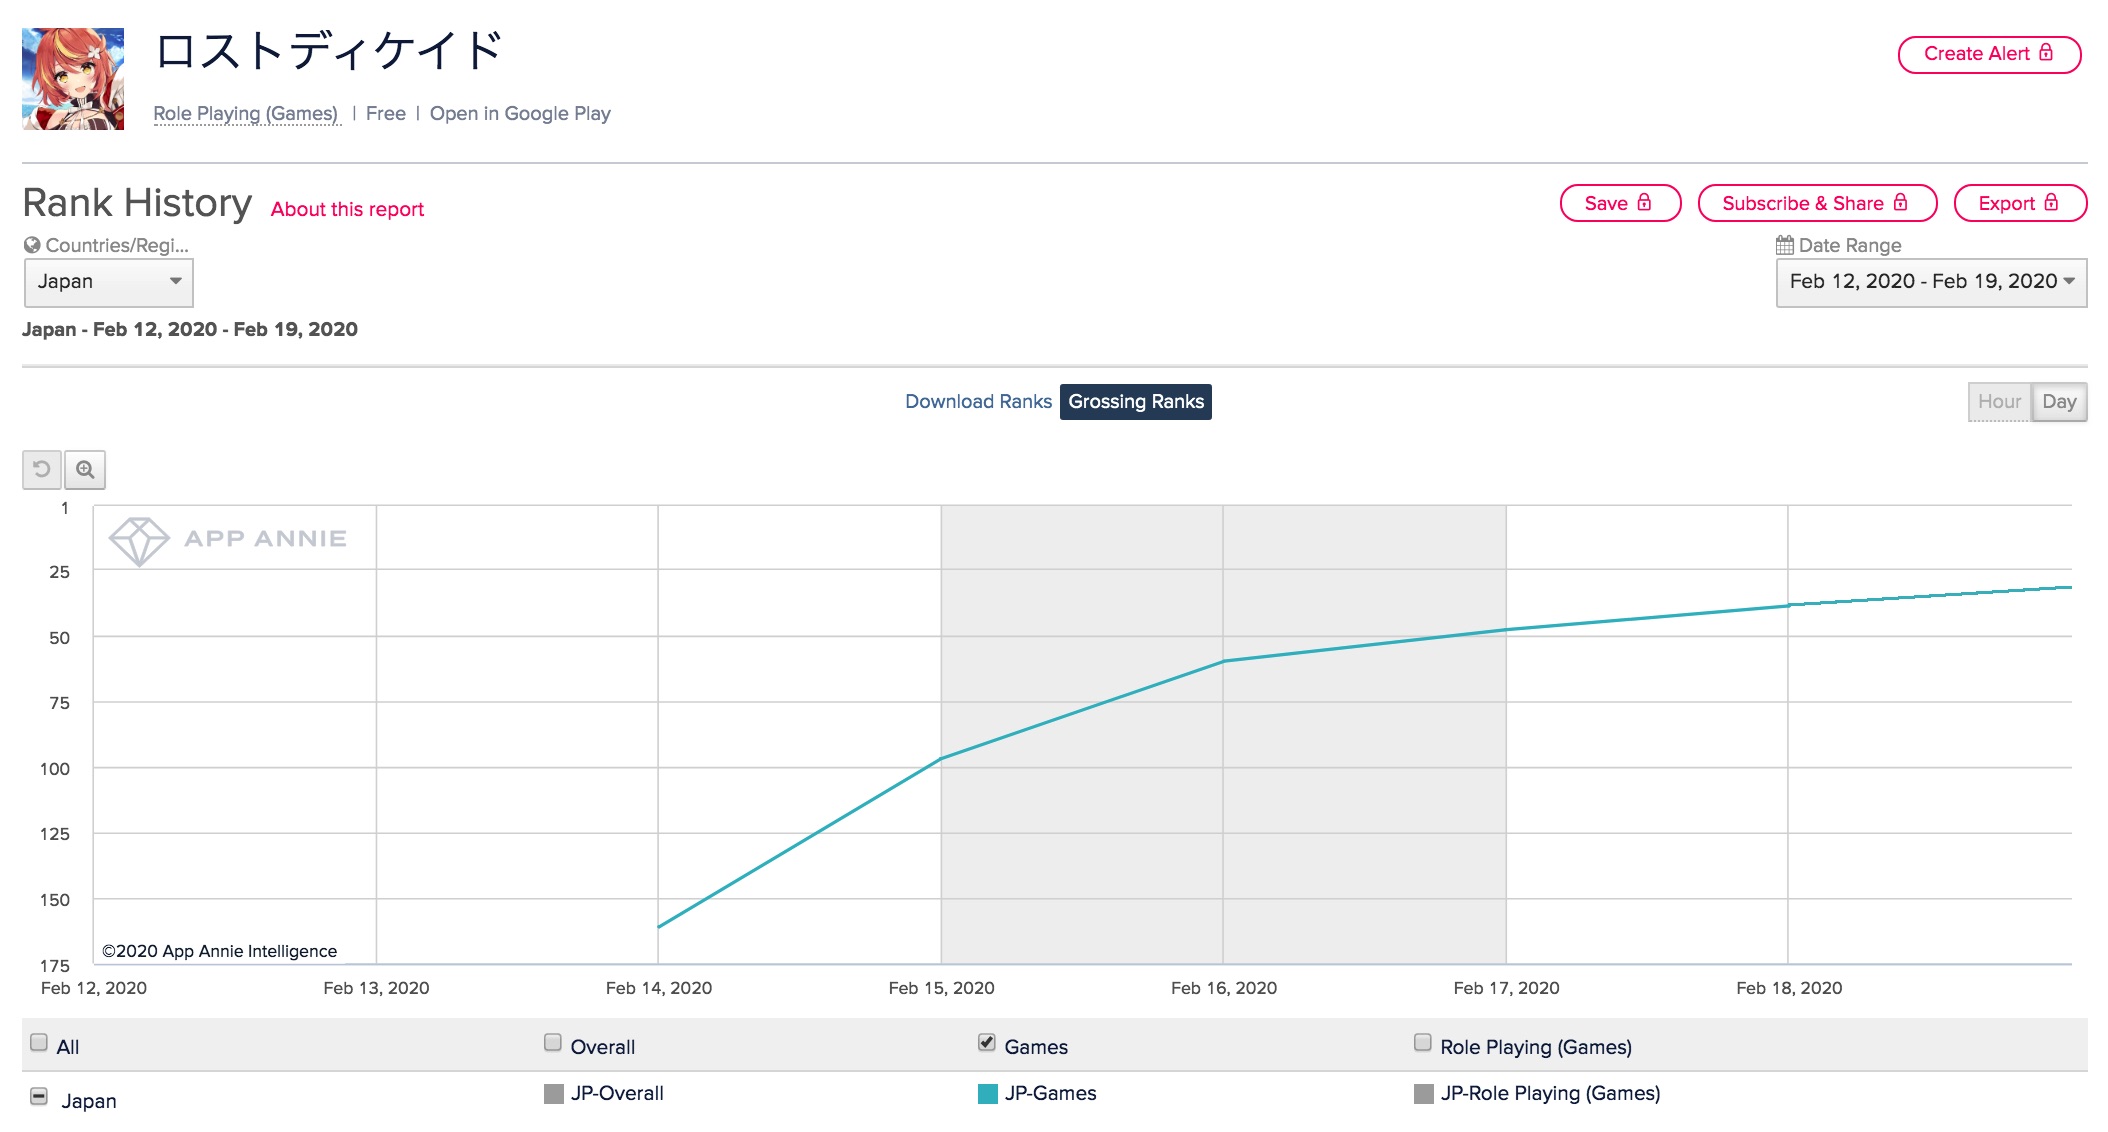Screen dimensions: 2108x1132
Task: Export the rank history data
Action: (x=2020, y=203)
